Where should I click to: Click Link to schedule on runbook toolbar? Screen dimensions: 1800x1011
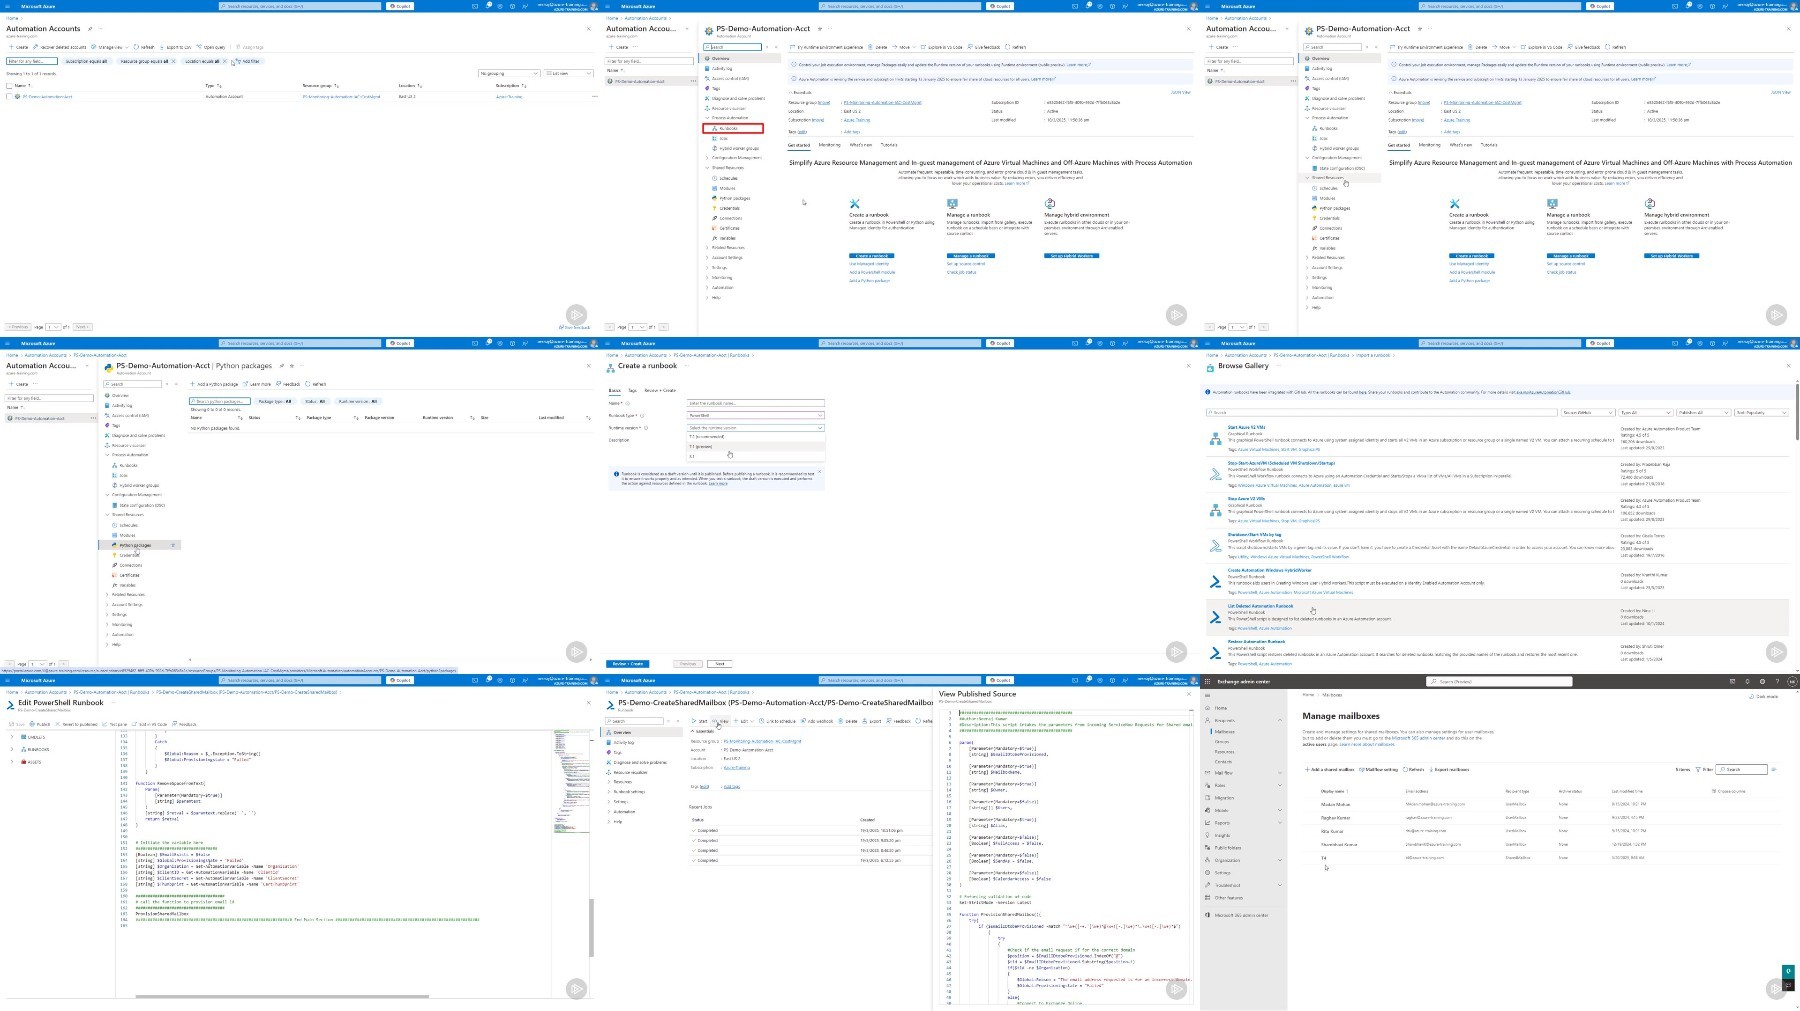[778, 721]
